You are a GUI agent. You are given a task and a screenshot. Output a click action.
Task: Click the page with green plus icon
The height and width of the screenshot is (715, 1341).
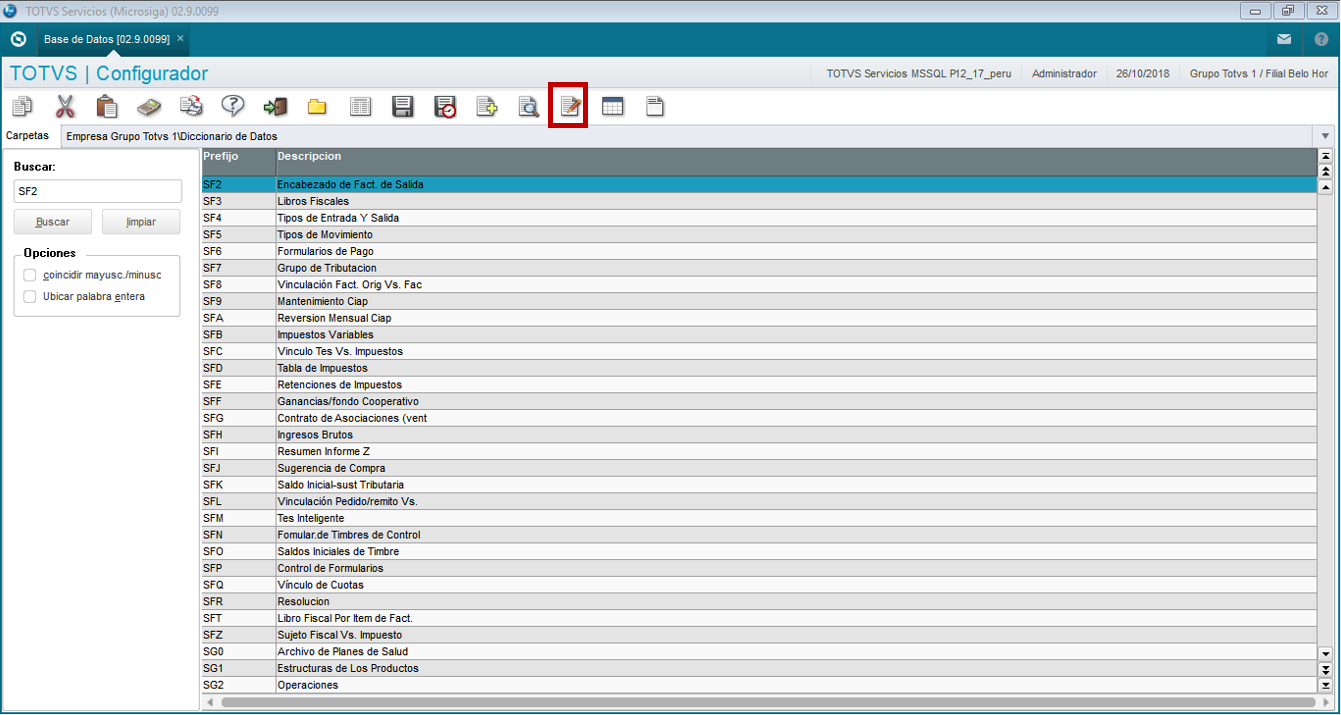click(x=487, y=106)
